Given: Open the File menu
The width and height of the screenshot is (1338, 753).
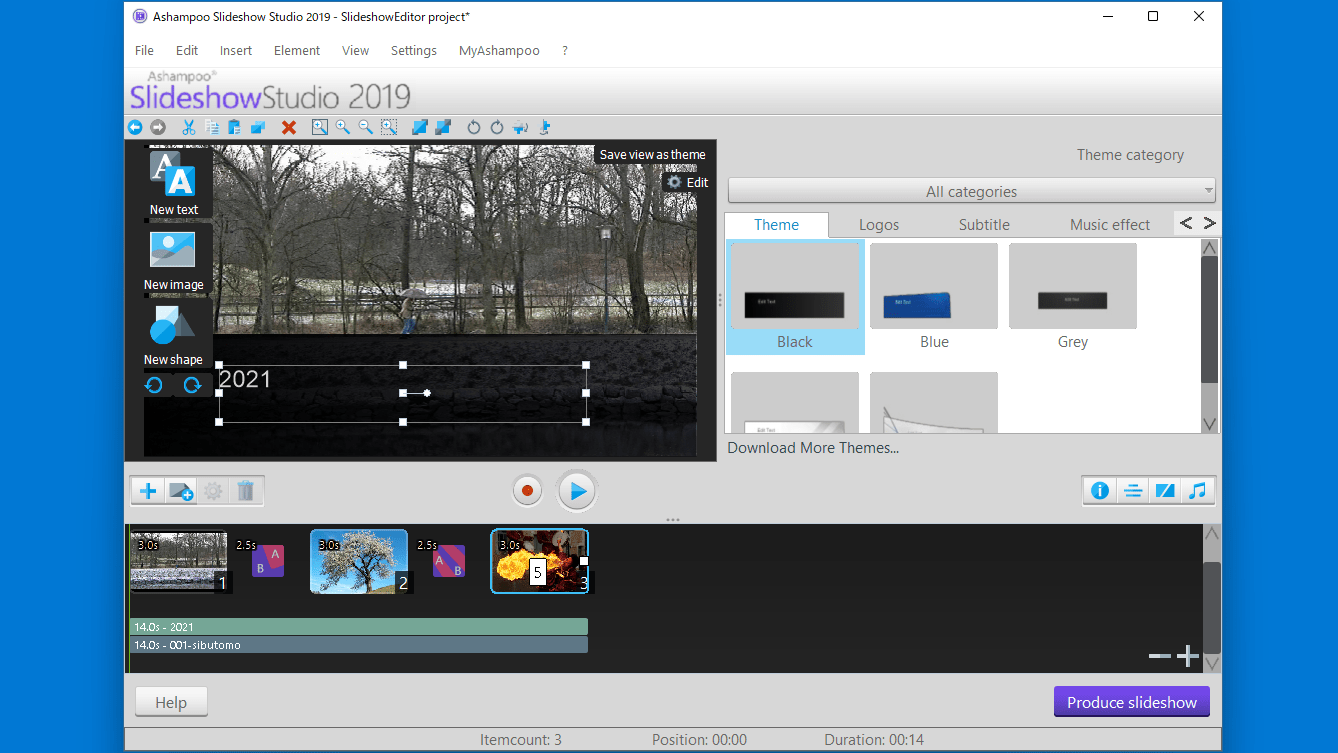Looking at the screenshot, I should 144,50.
